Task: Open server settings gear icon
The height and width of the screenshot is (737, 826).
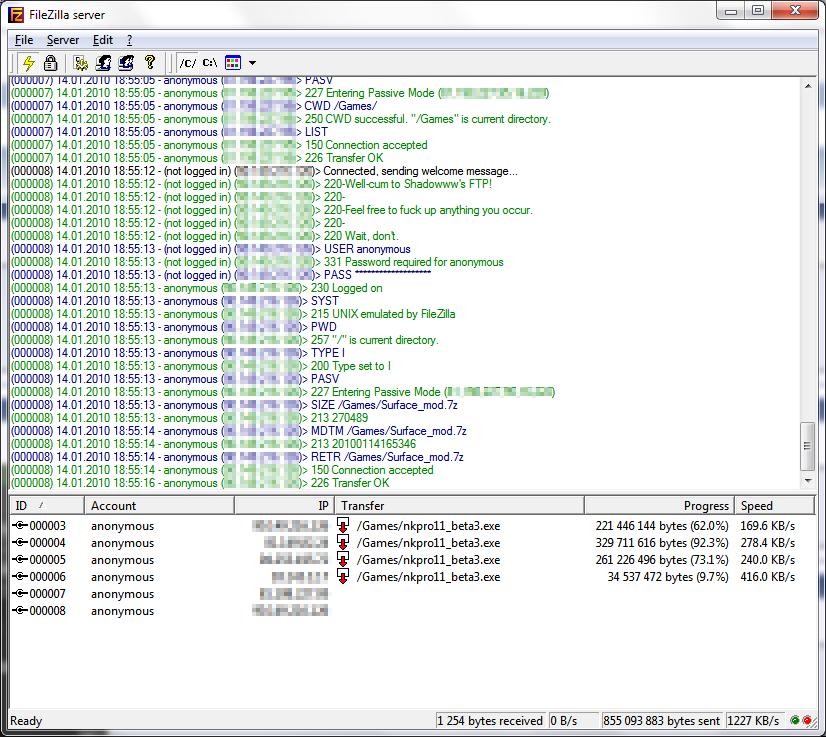Action: pyautogui.click(x=81, y=63)
